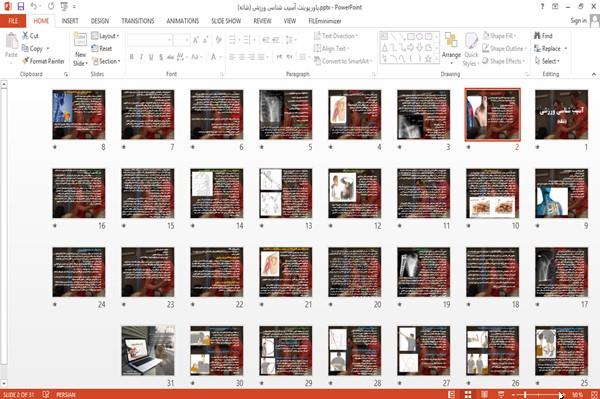
Task: Click the Replace button
Action: coord(550,48)
